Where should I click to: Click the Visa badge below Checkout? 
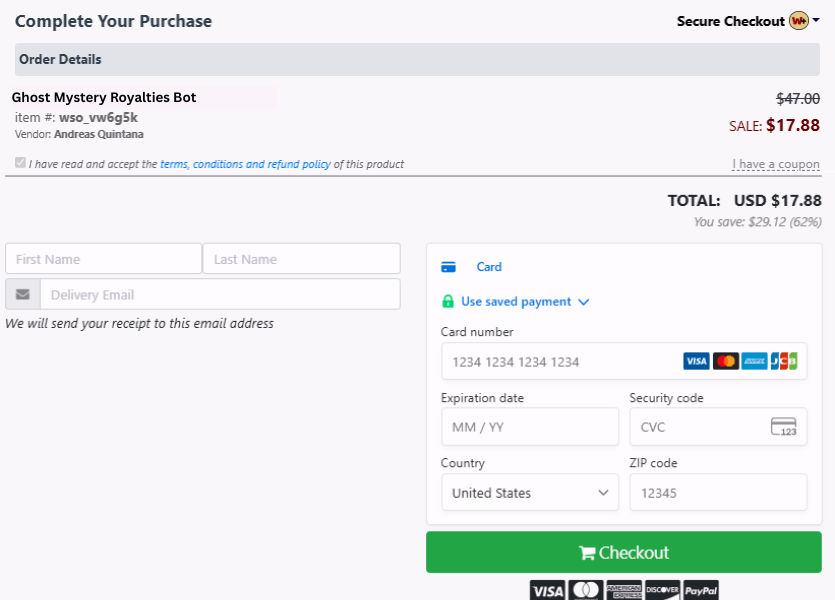[547, 590]
